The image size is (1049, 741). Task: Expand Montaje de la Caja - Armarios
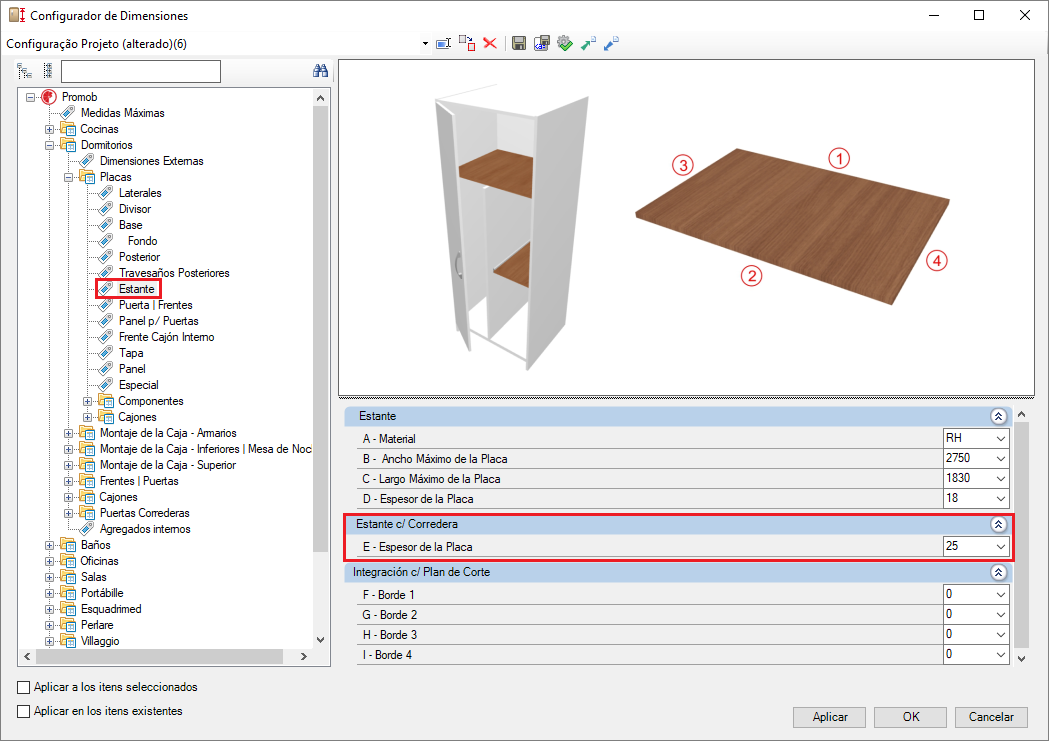68,433
